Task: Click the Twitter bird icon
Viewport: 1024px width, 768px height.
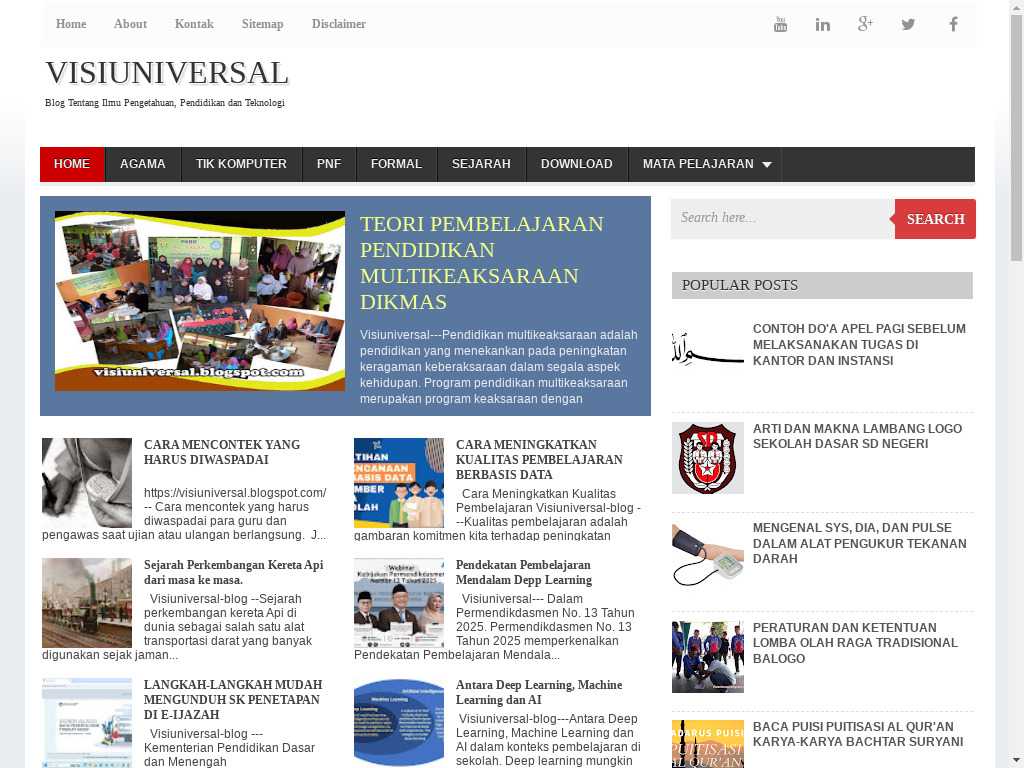Action: point(908,24)
